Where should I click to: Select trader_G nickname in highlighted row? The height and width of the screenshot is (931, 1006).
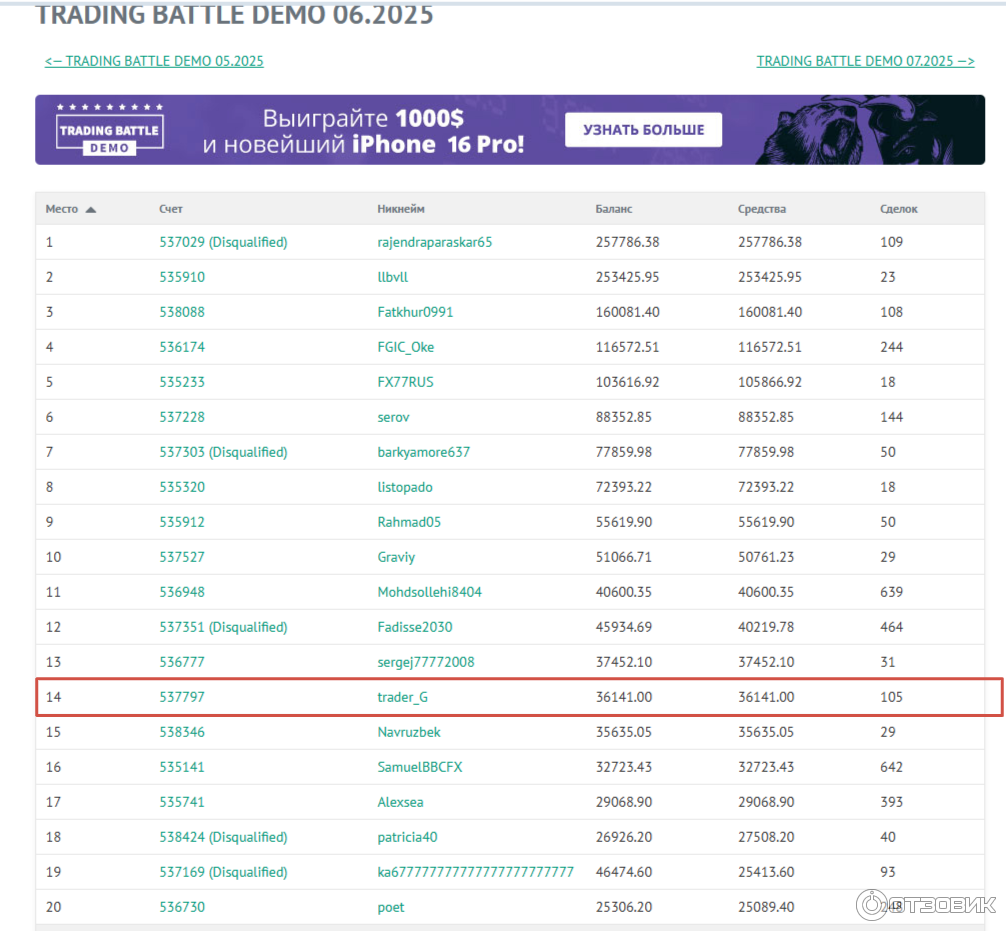click(402, 697)
